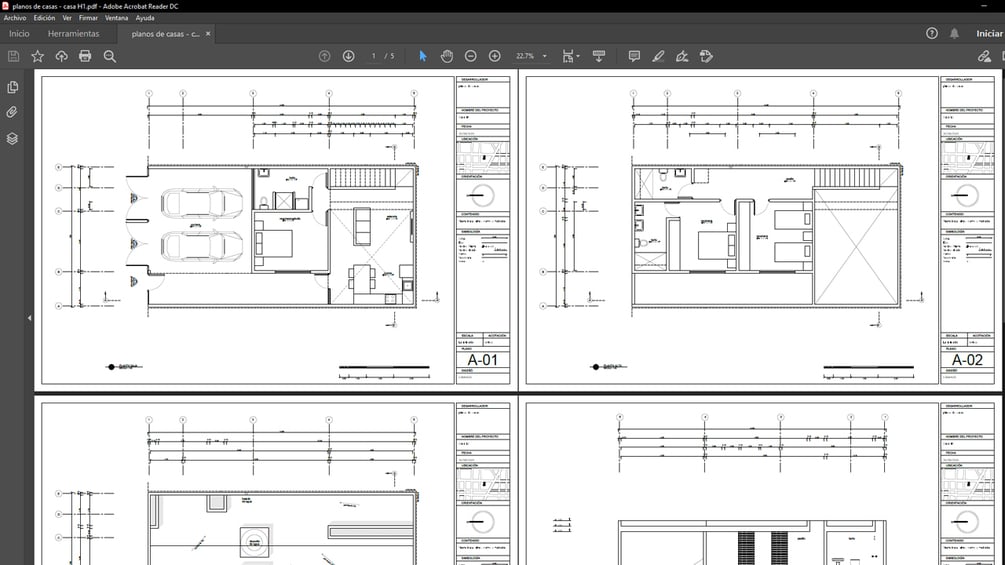Edit the current page number field
This screenshot has width=1005, height=565.
(374, 56)
